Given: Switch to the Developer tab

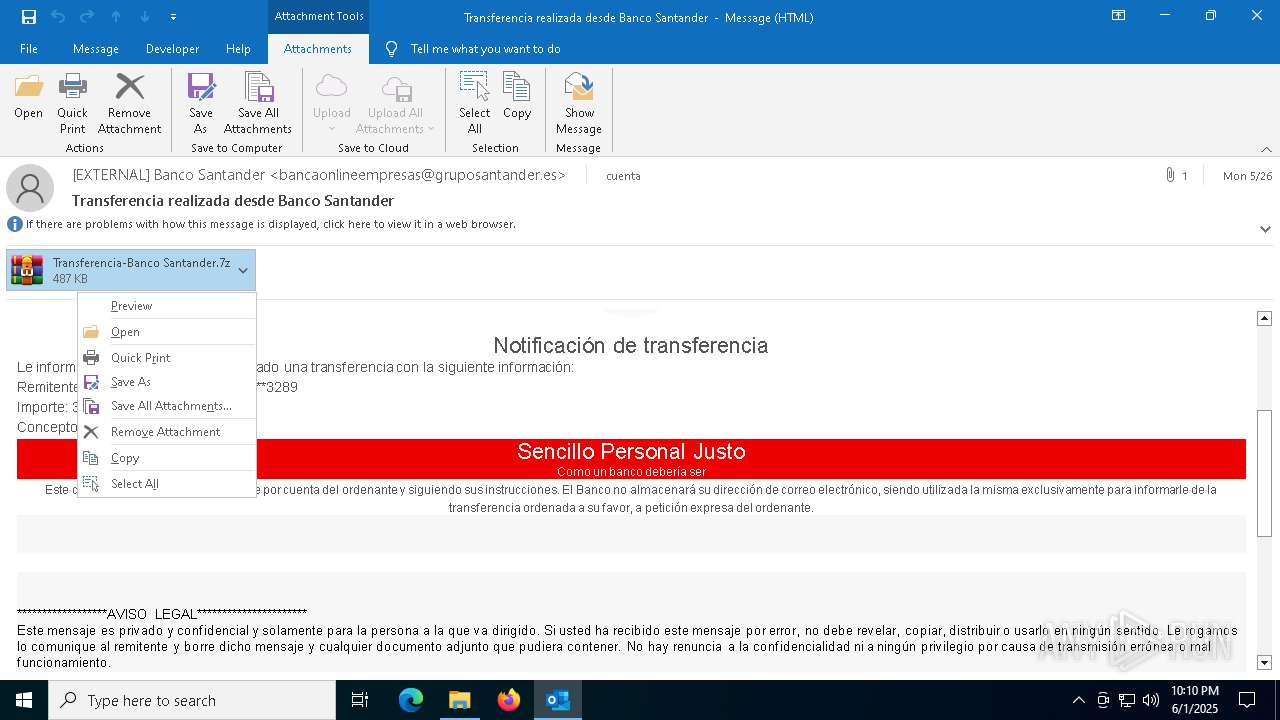Looking at the screenshot, I should [172, 49].
